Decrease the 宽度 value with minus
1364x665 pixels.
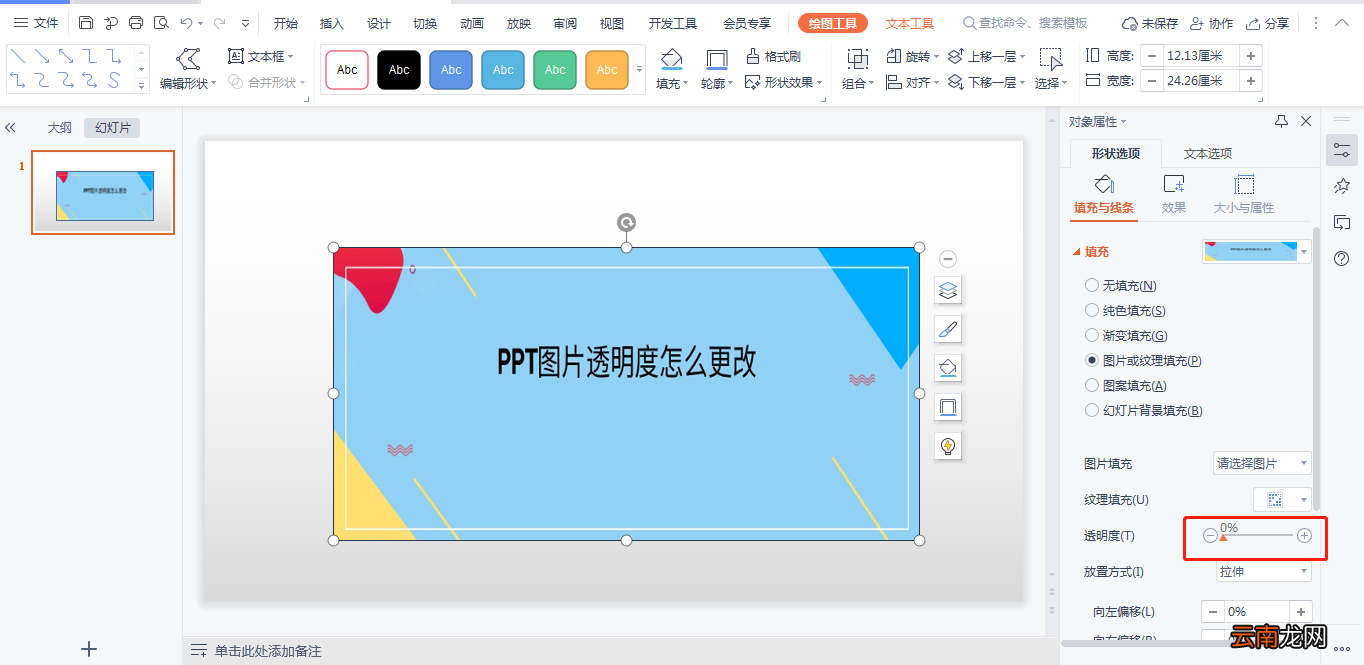[x=1152, y=81]
